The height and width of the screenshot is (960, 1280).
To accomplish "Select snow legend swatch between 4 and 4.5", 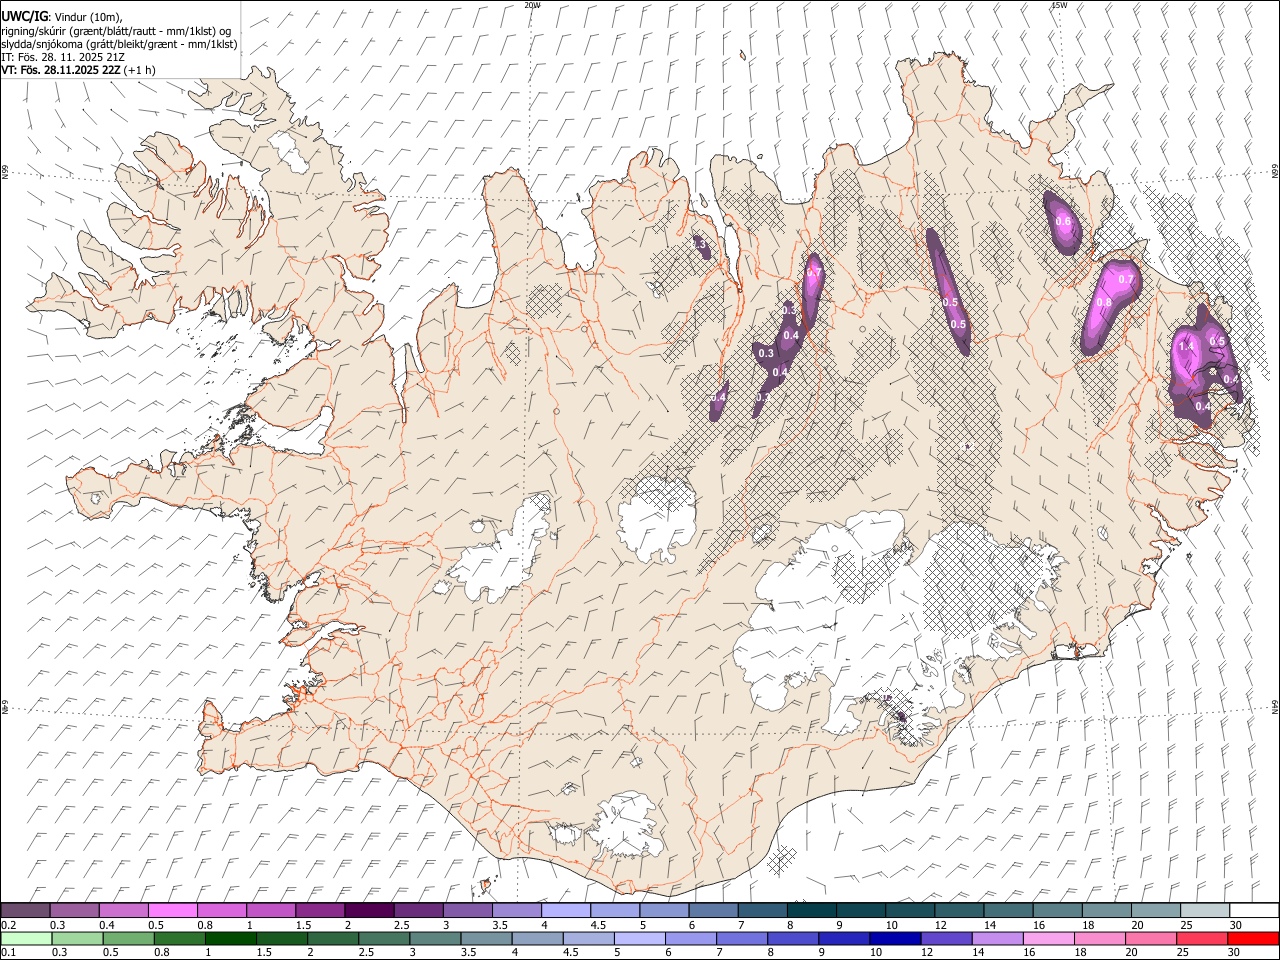I will pos(566,910).
